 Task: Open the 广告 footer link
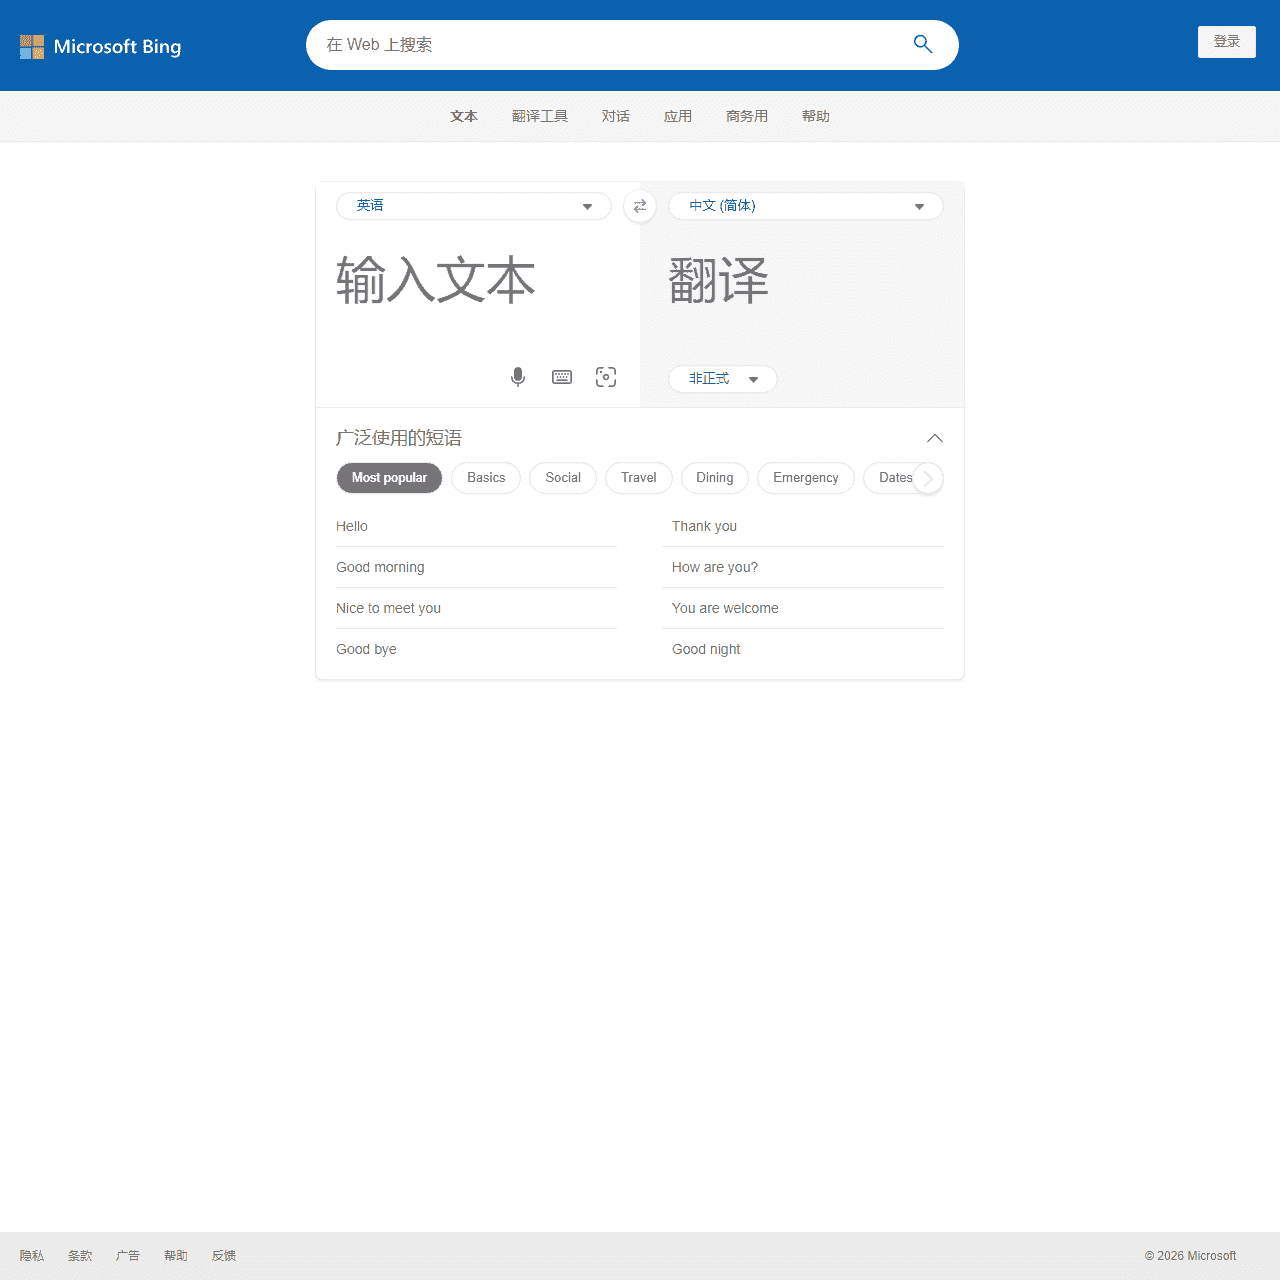click(x=128, y=1256)
